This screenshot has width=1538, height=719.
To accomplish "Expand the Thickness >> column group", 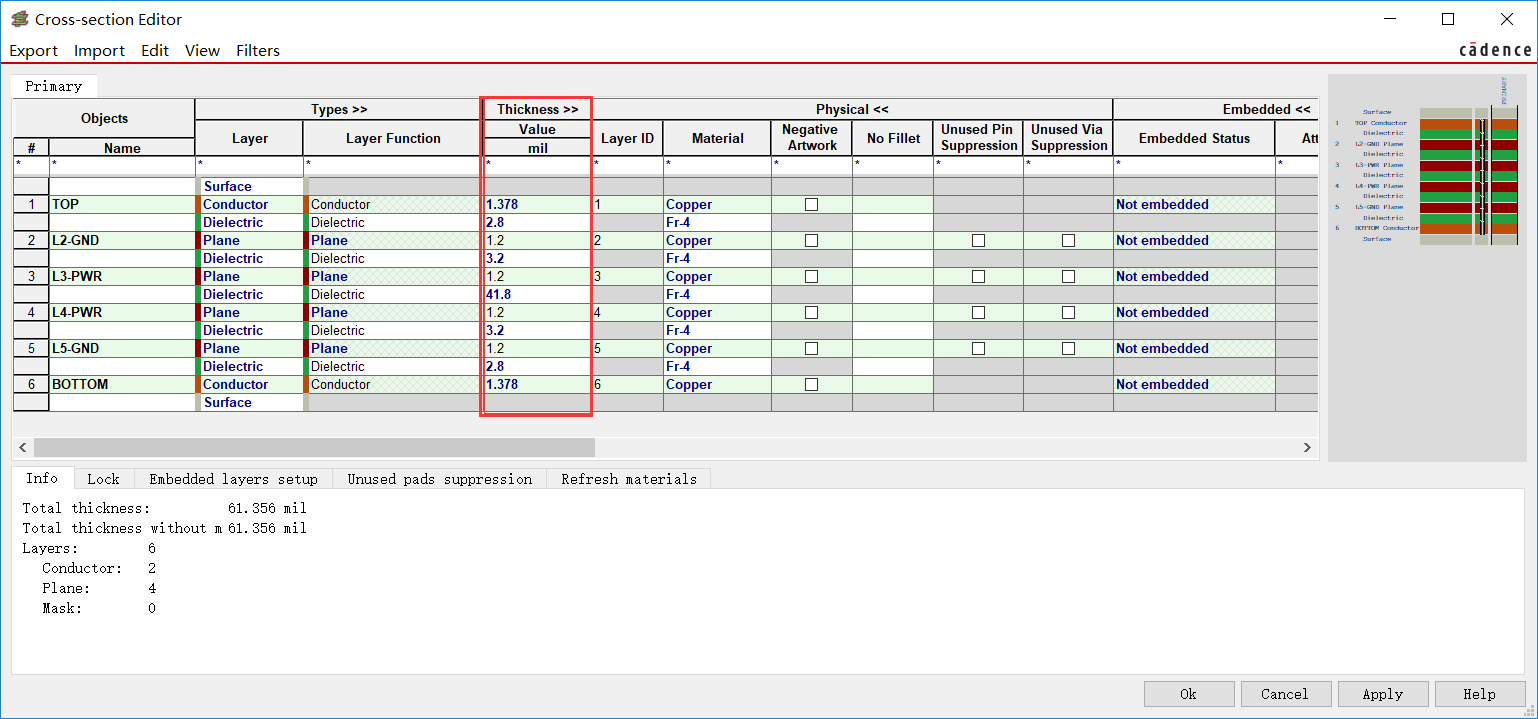I will click(537, 110).
